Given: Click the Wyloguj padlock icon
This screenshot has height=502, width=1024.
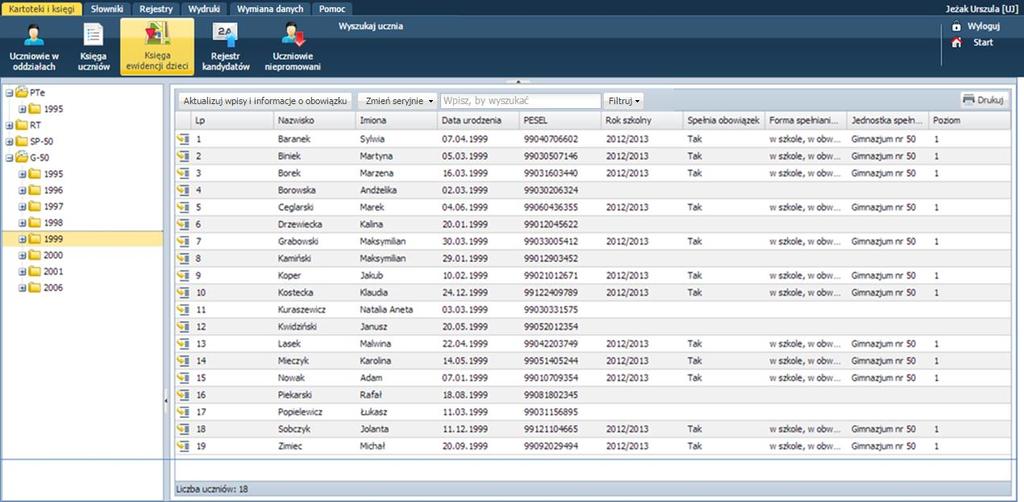Looking at the screenshot, I should [956, 27].
